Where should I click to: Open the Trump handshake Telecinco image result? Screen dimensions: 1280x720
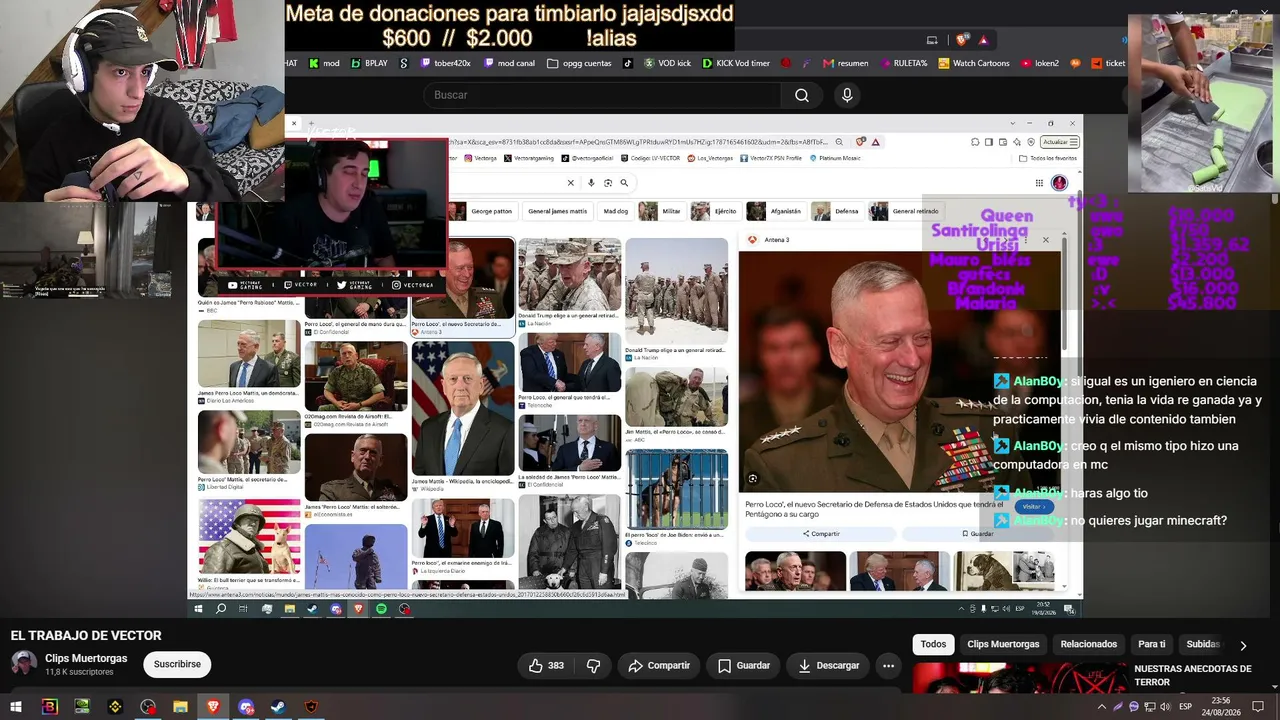(x=569, y=362)
